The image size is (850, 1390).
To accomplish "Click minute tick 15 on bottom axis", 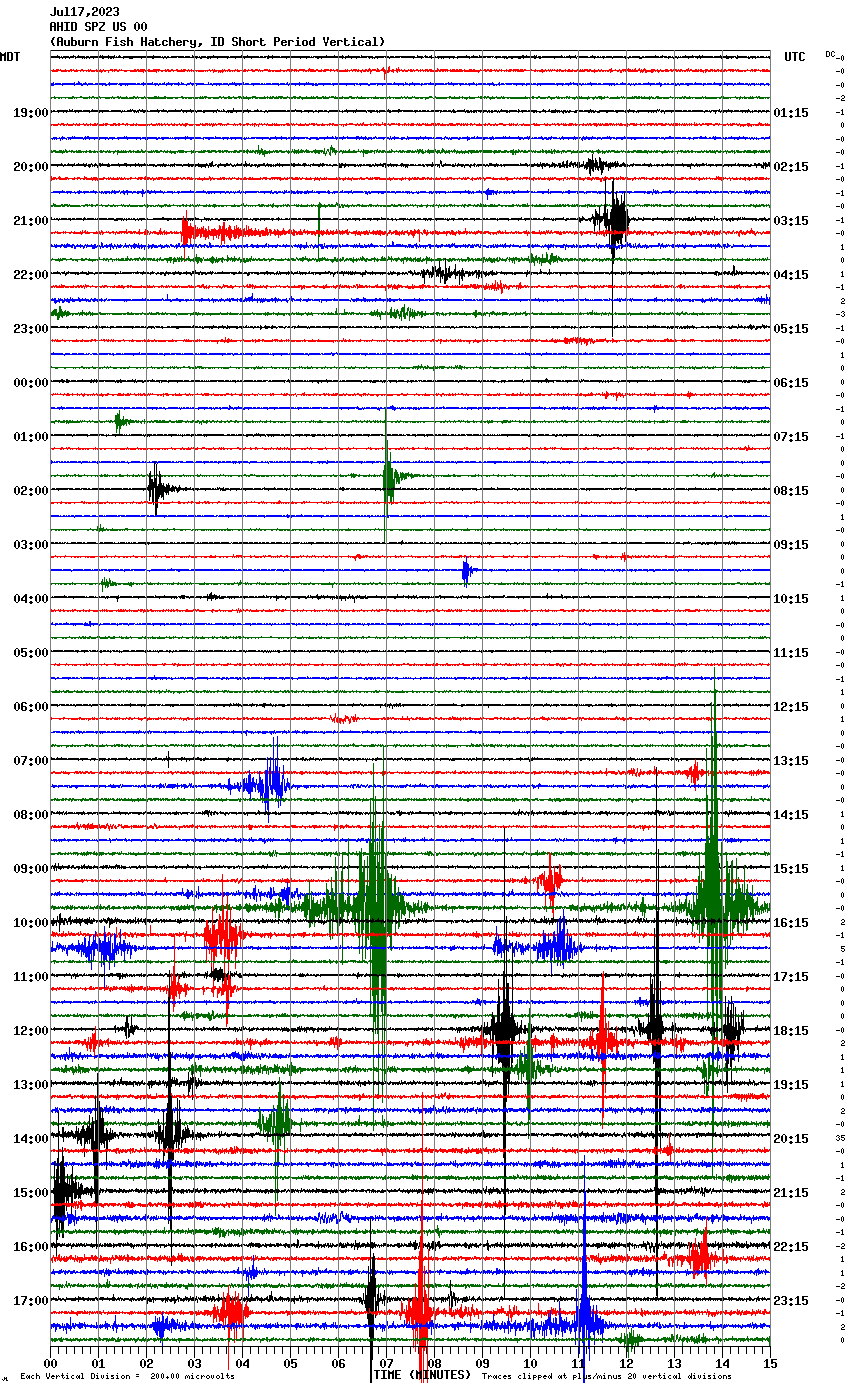I will coord(770,1363).
